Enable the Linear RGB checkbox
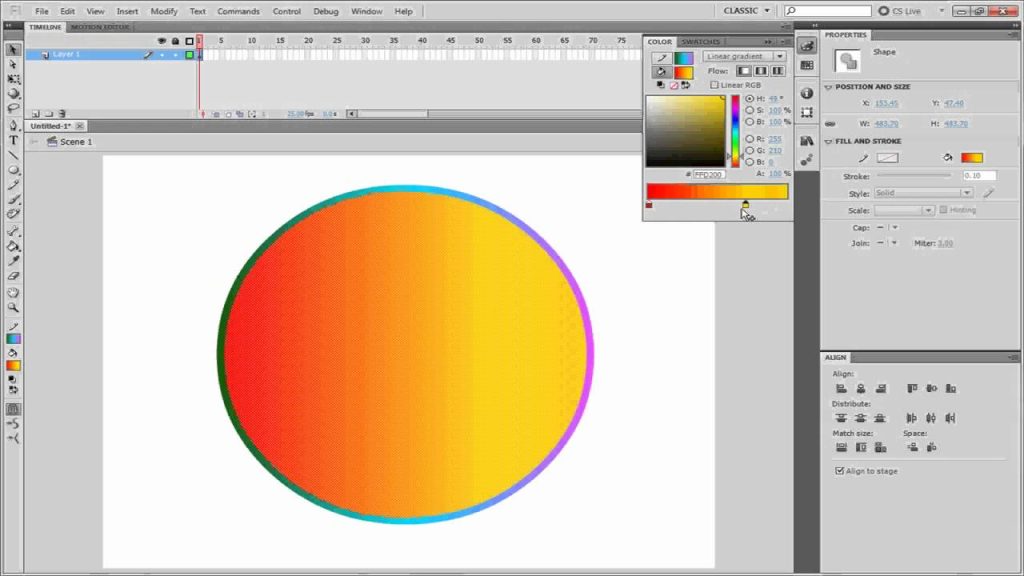The width and height of the screenshot is (1024, 576). pos(714,85)
